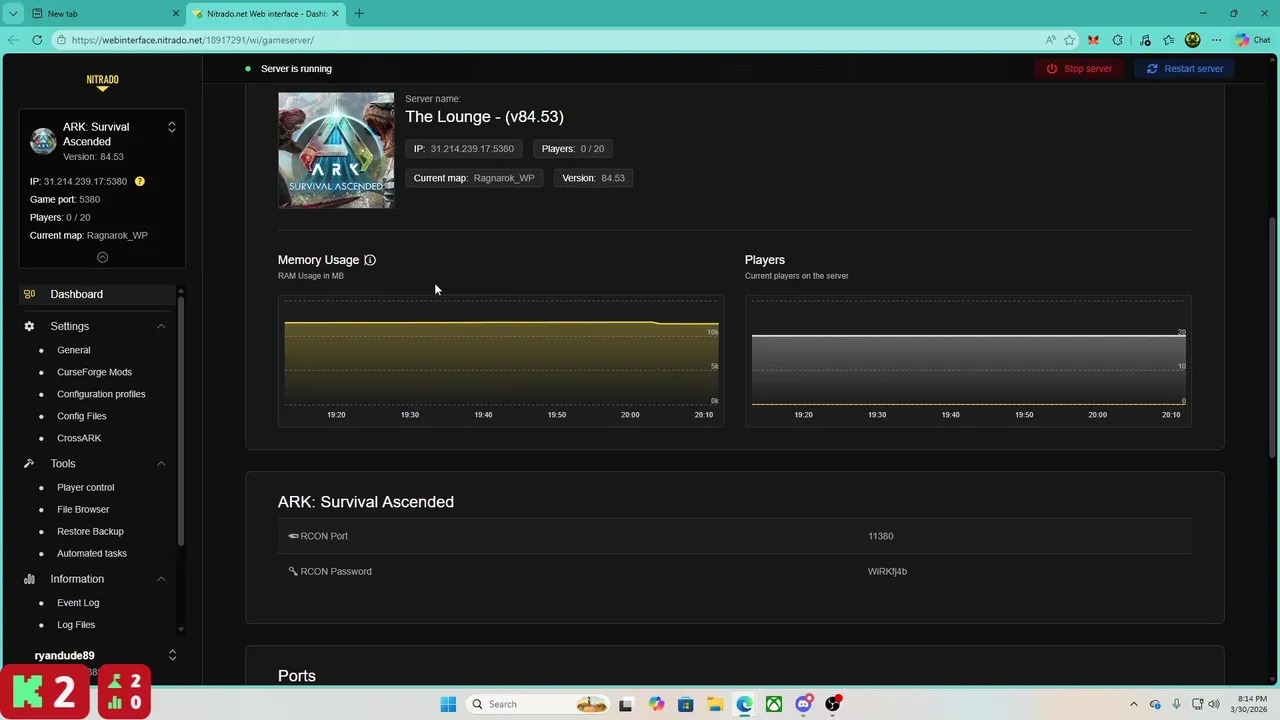1280x720 pixels.
Task: Click the Windows Start button
Action: 448,704
